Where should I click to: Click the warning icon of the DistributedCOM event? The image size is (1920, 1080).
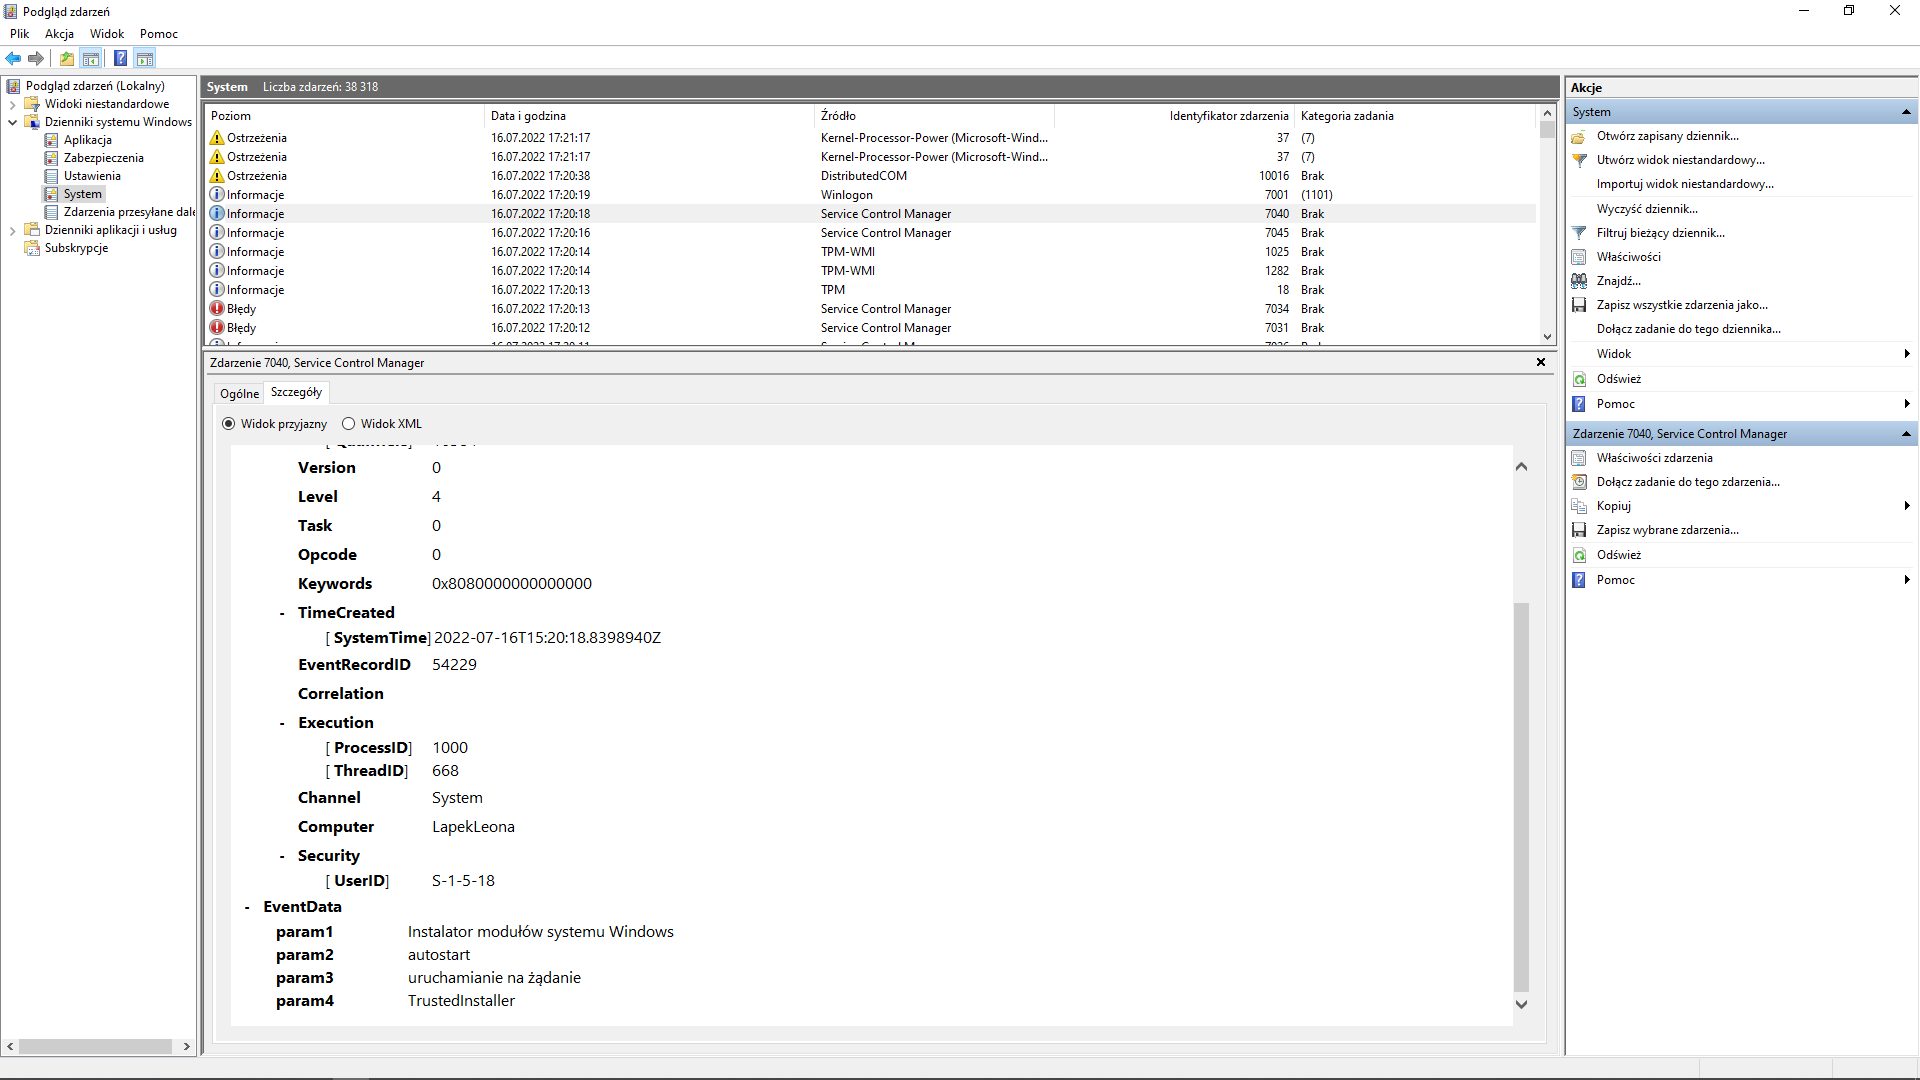[x=217, y=176]
